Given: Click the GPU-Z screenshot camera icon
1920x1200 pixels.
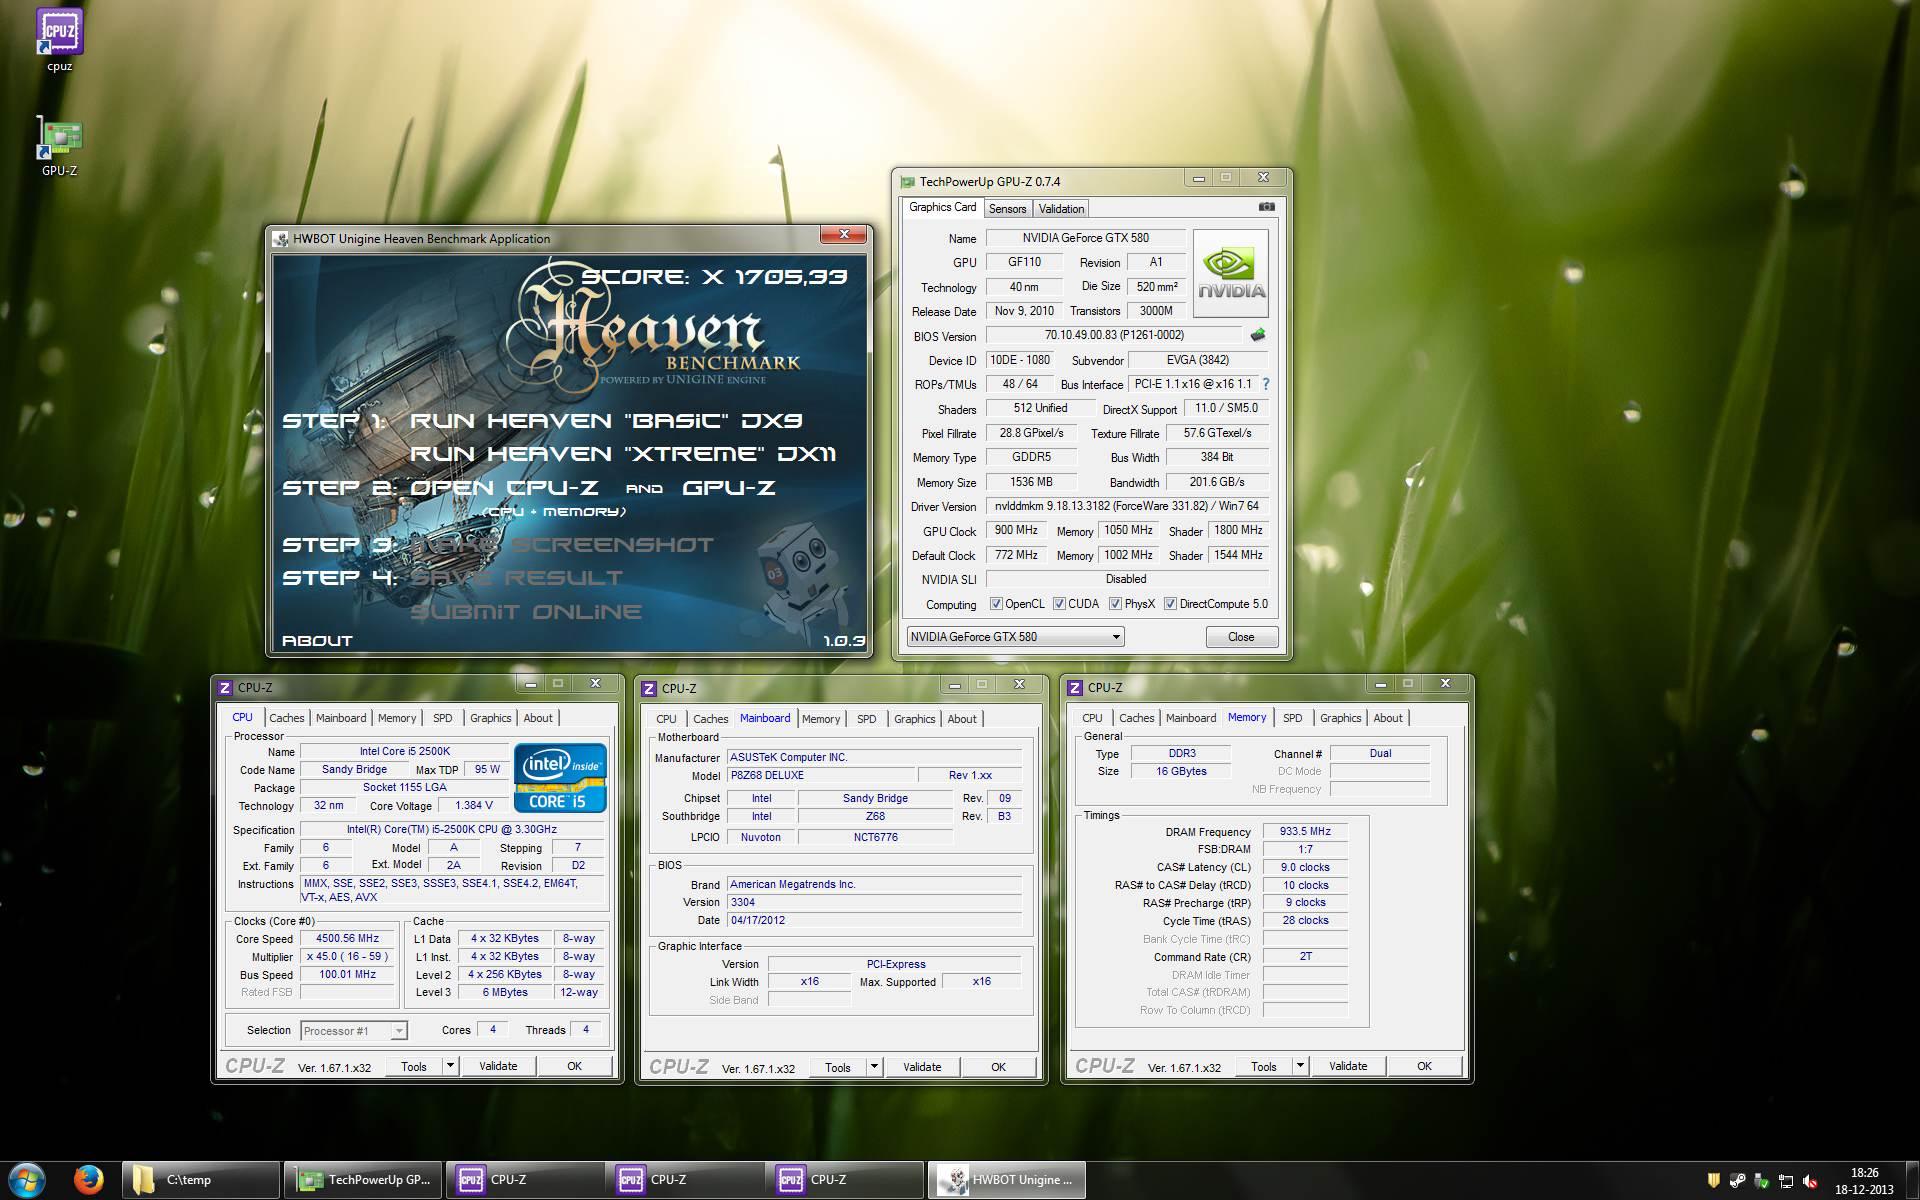Looking at the screenshot, I should (x=1266, y=207).
